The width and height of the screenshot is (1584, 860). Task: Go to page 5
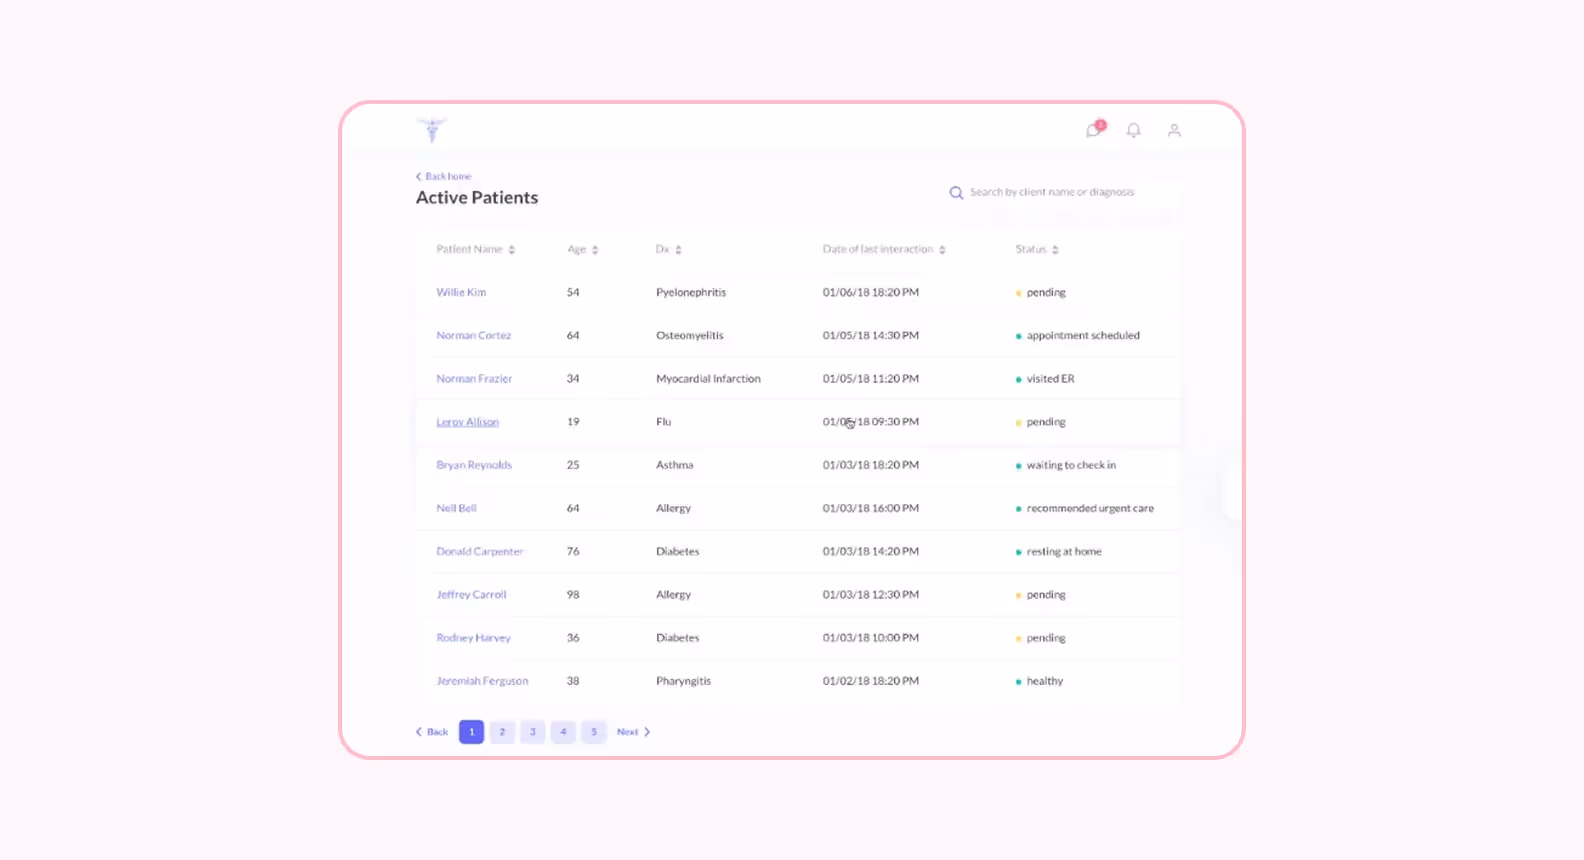pyautogui.click(x=594, y=732)
